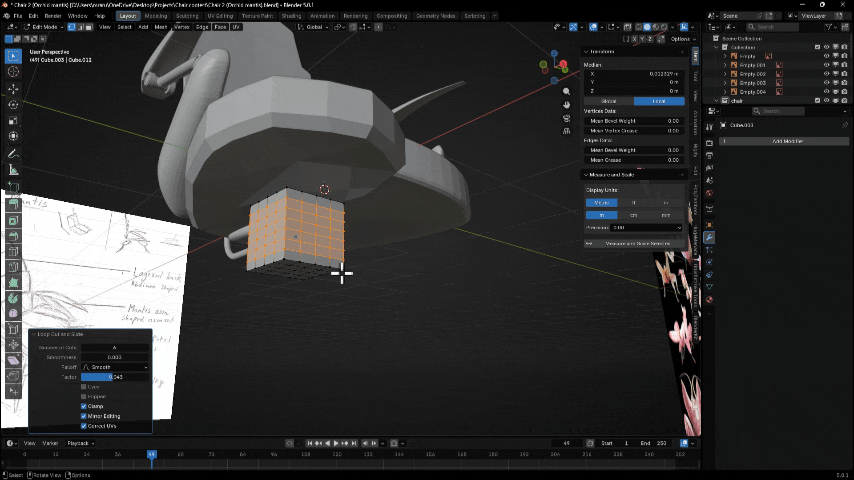Hide Empty.001 in viewport via eye icon
This screenshot has width=854, height=480.
point(826,65)
